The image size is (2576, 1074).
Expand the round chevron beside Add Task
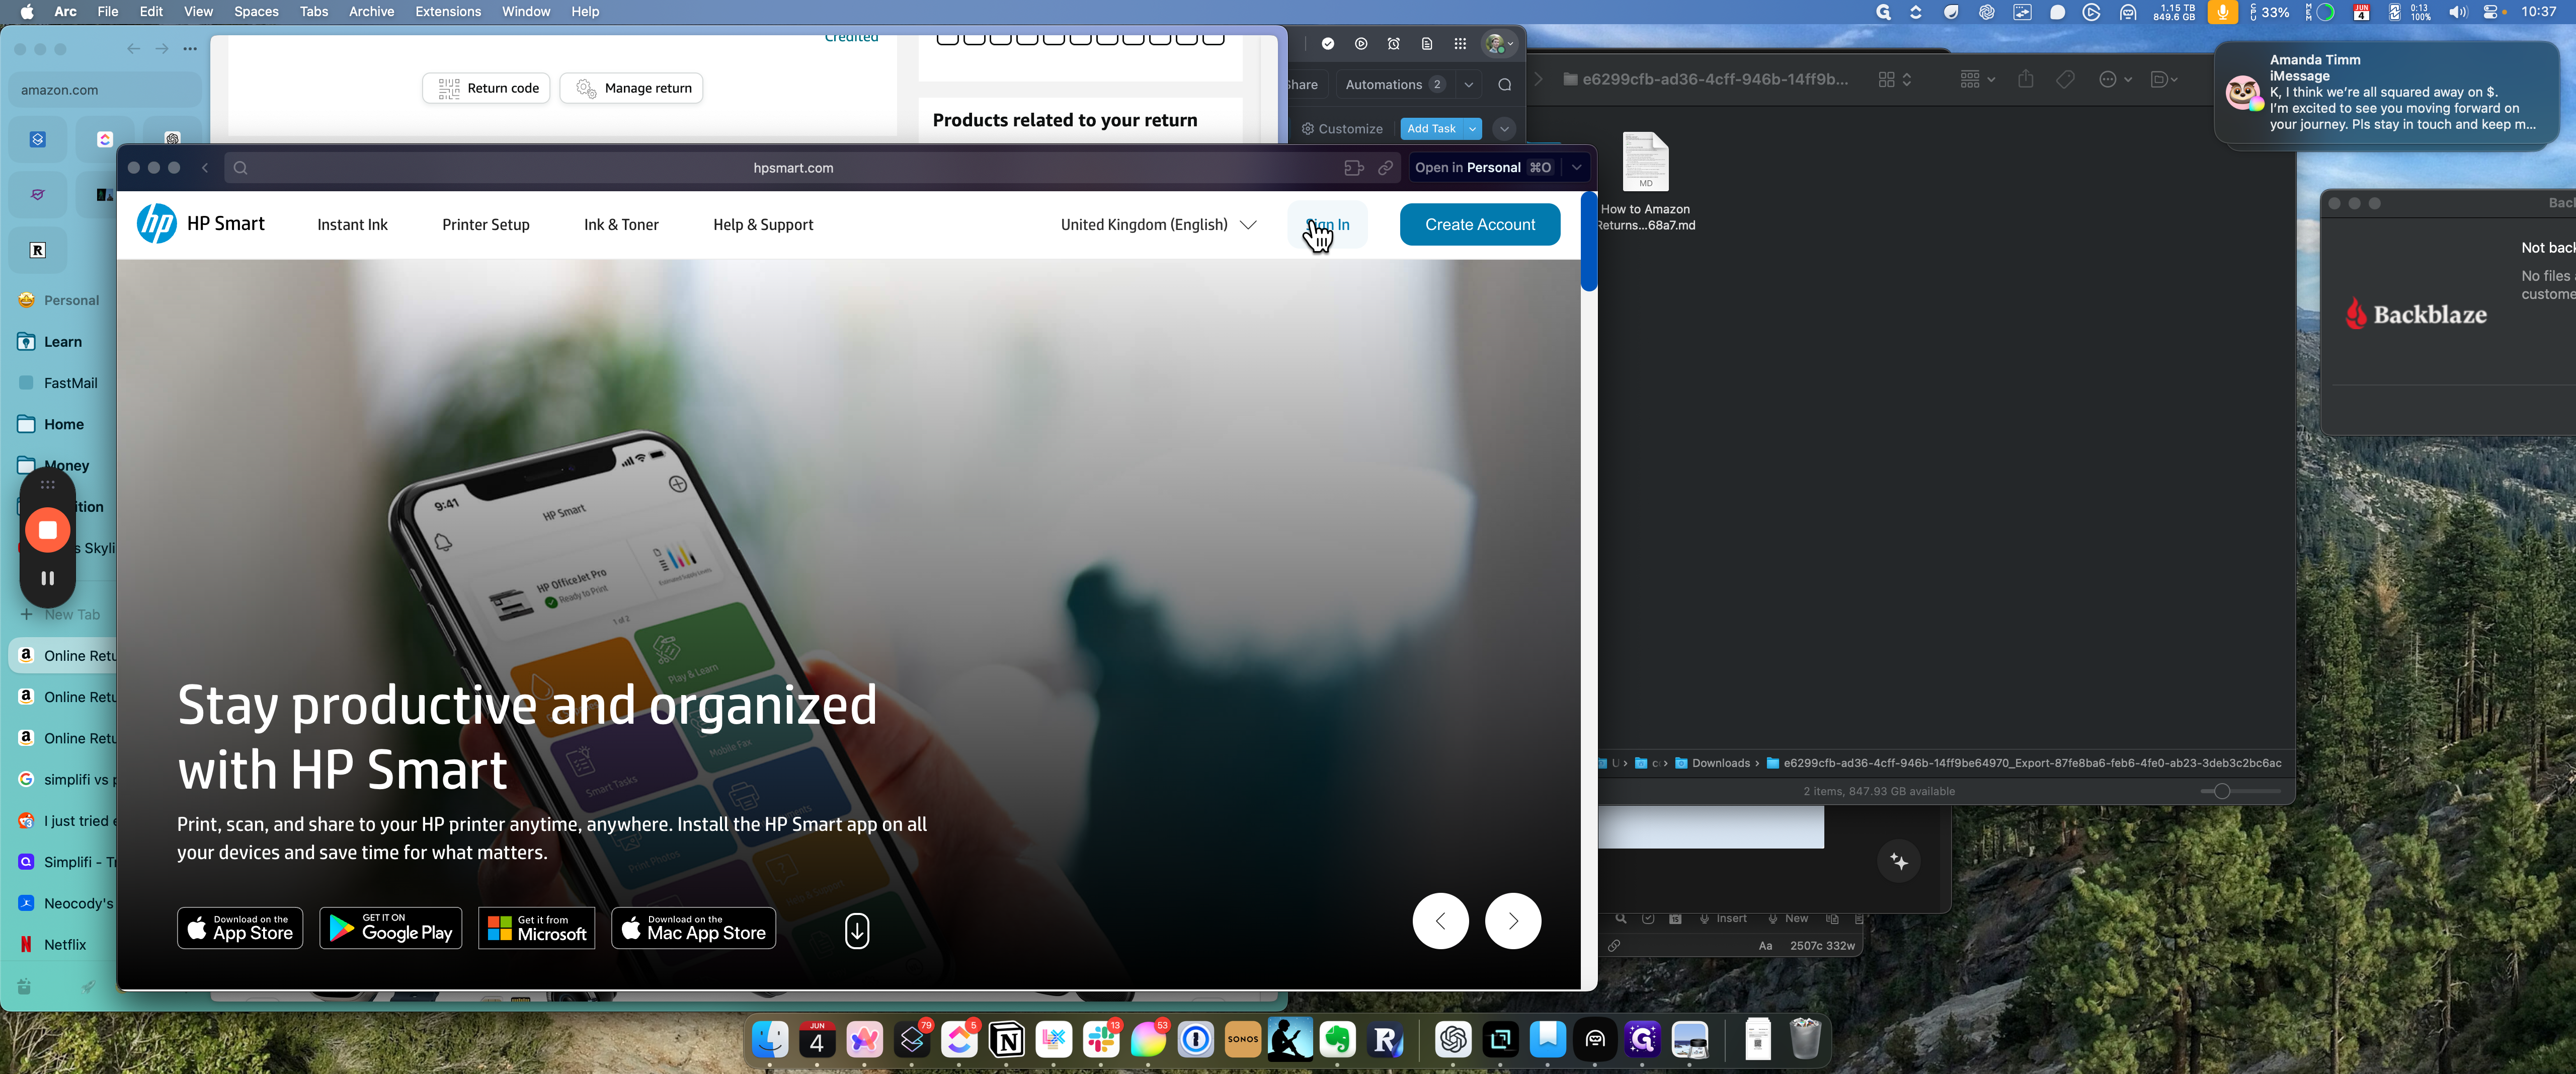(1504, 129)
